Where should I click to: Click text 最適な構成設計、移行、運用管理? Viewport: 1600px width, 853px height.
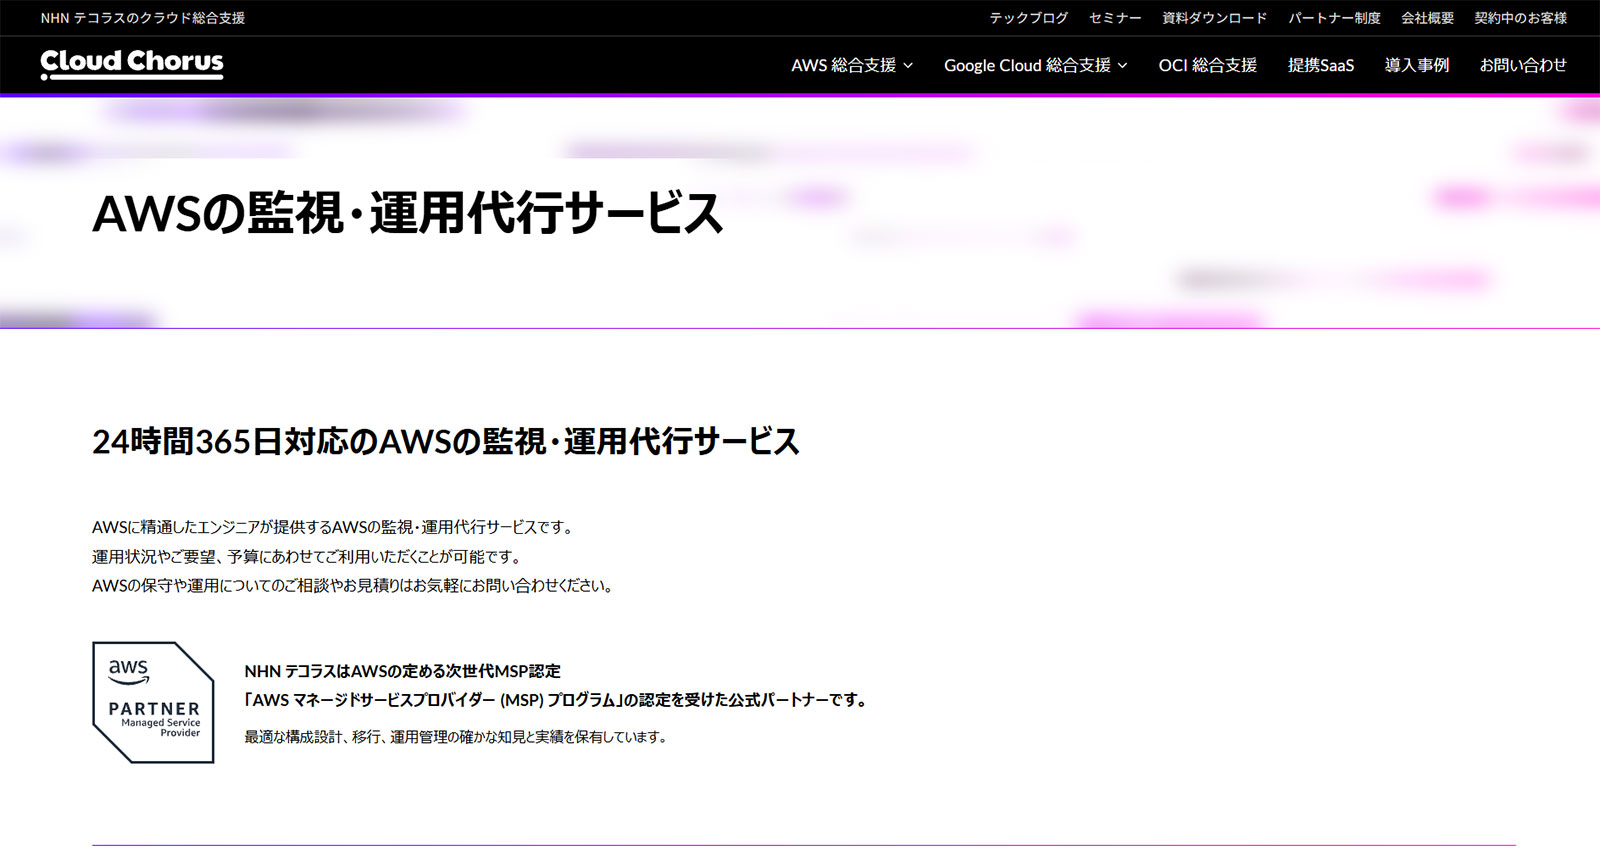tap(456, 737)
